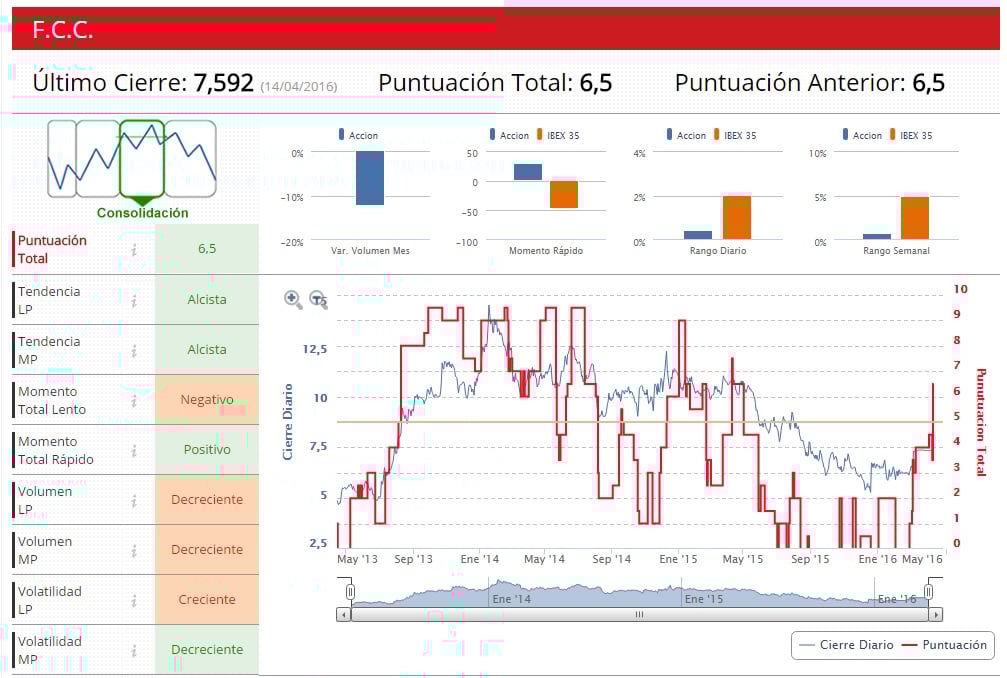Click the Cierre Diario axis title

pyautogui.click(x=287, y=422)
